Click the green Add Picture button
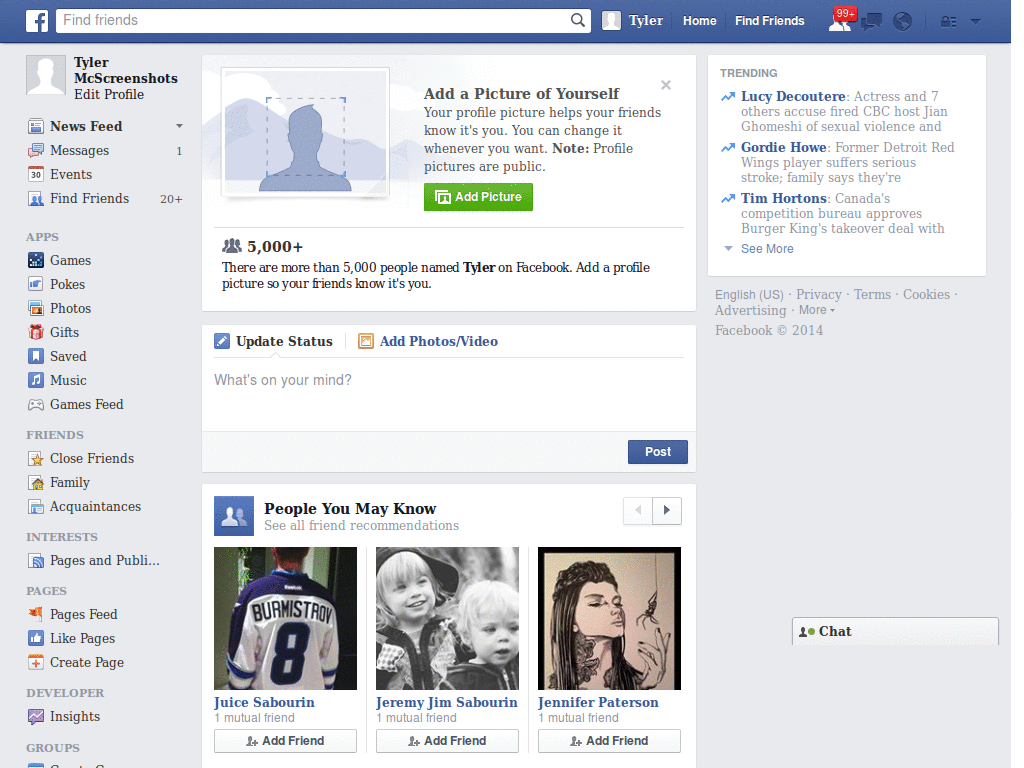1024x768 pixels. point(478,197)
